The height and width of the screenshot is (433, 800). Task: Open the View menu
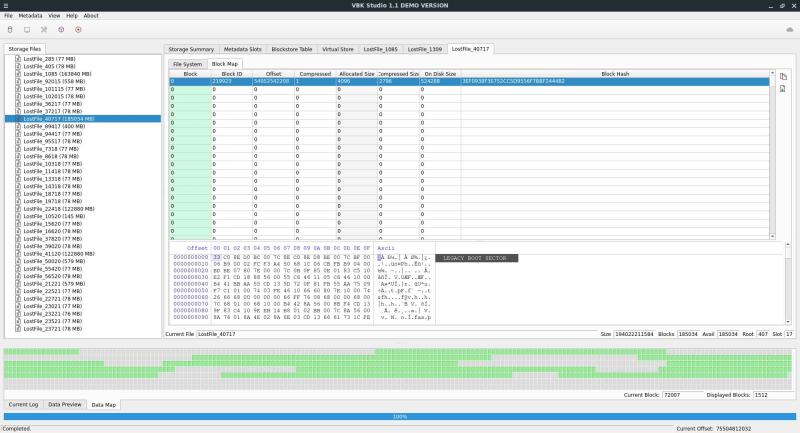[x=54, y=16]
